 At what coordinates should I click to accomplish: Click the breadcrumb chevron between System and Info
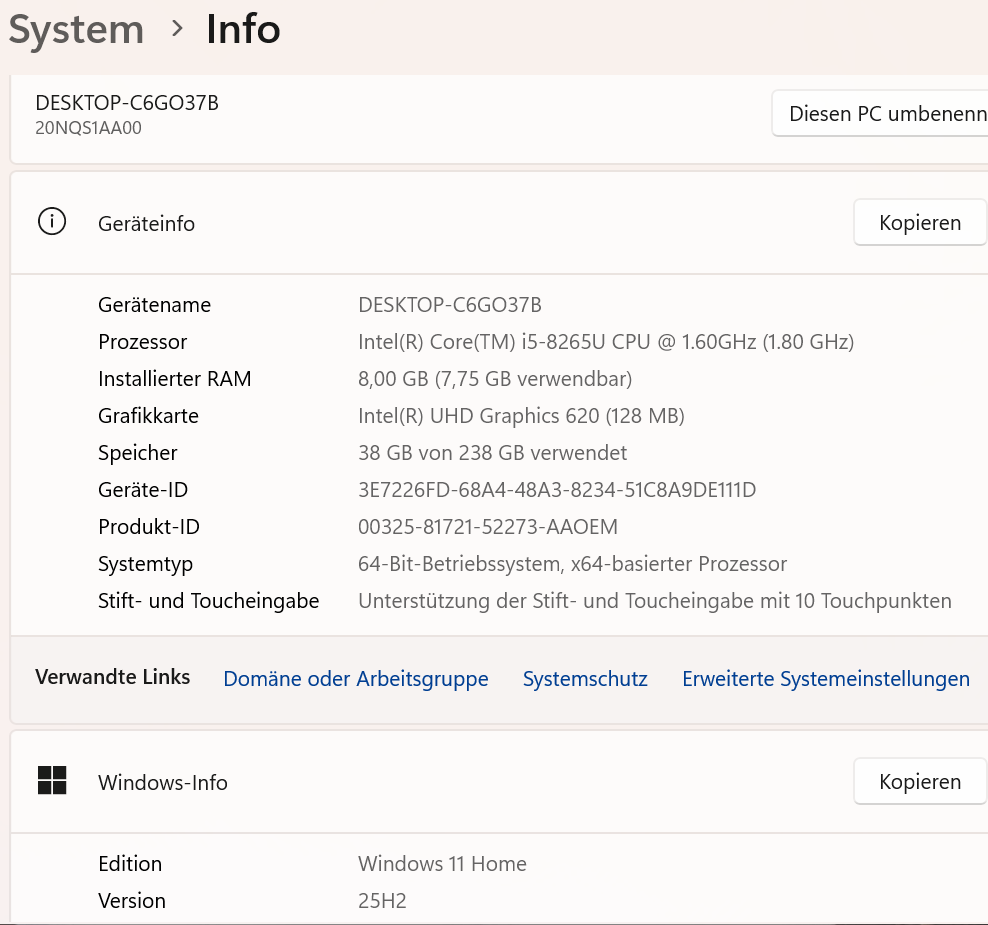[177, 28]
